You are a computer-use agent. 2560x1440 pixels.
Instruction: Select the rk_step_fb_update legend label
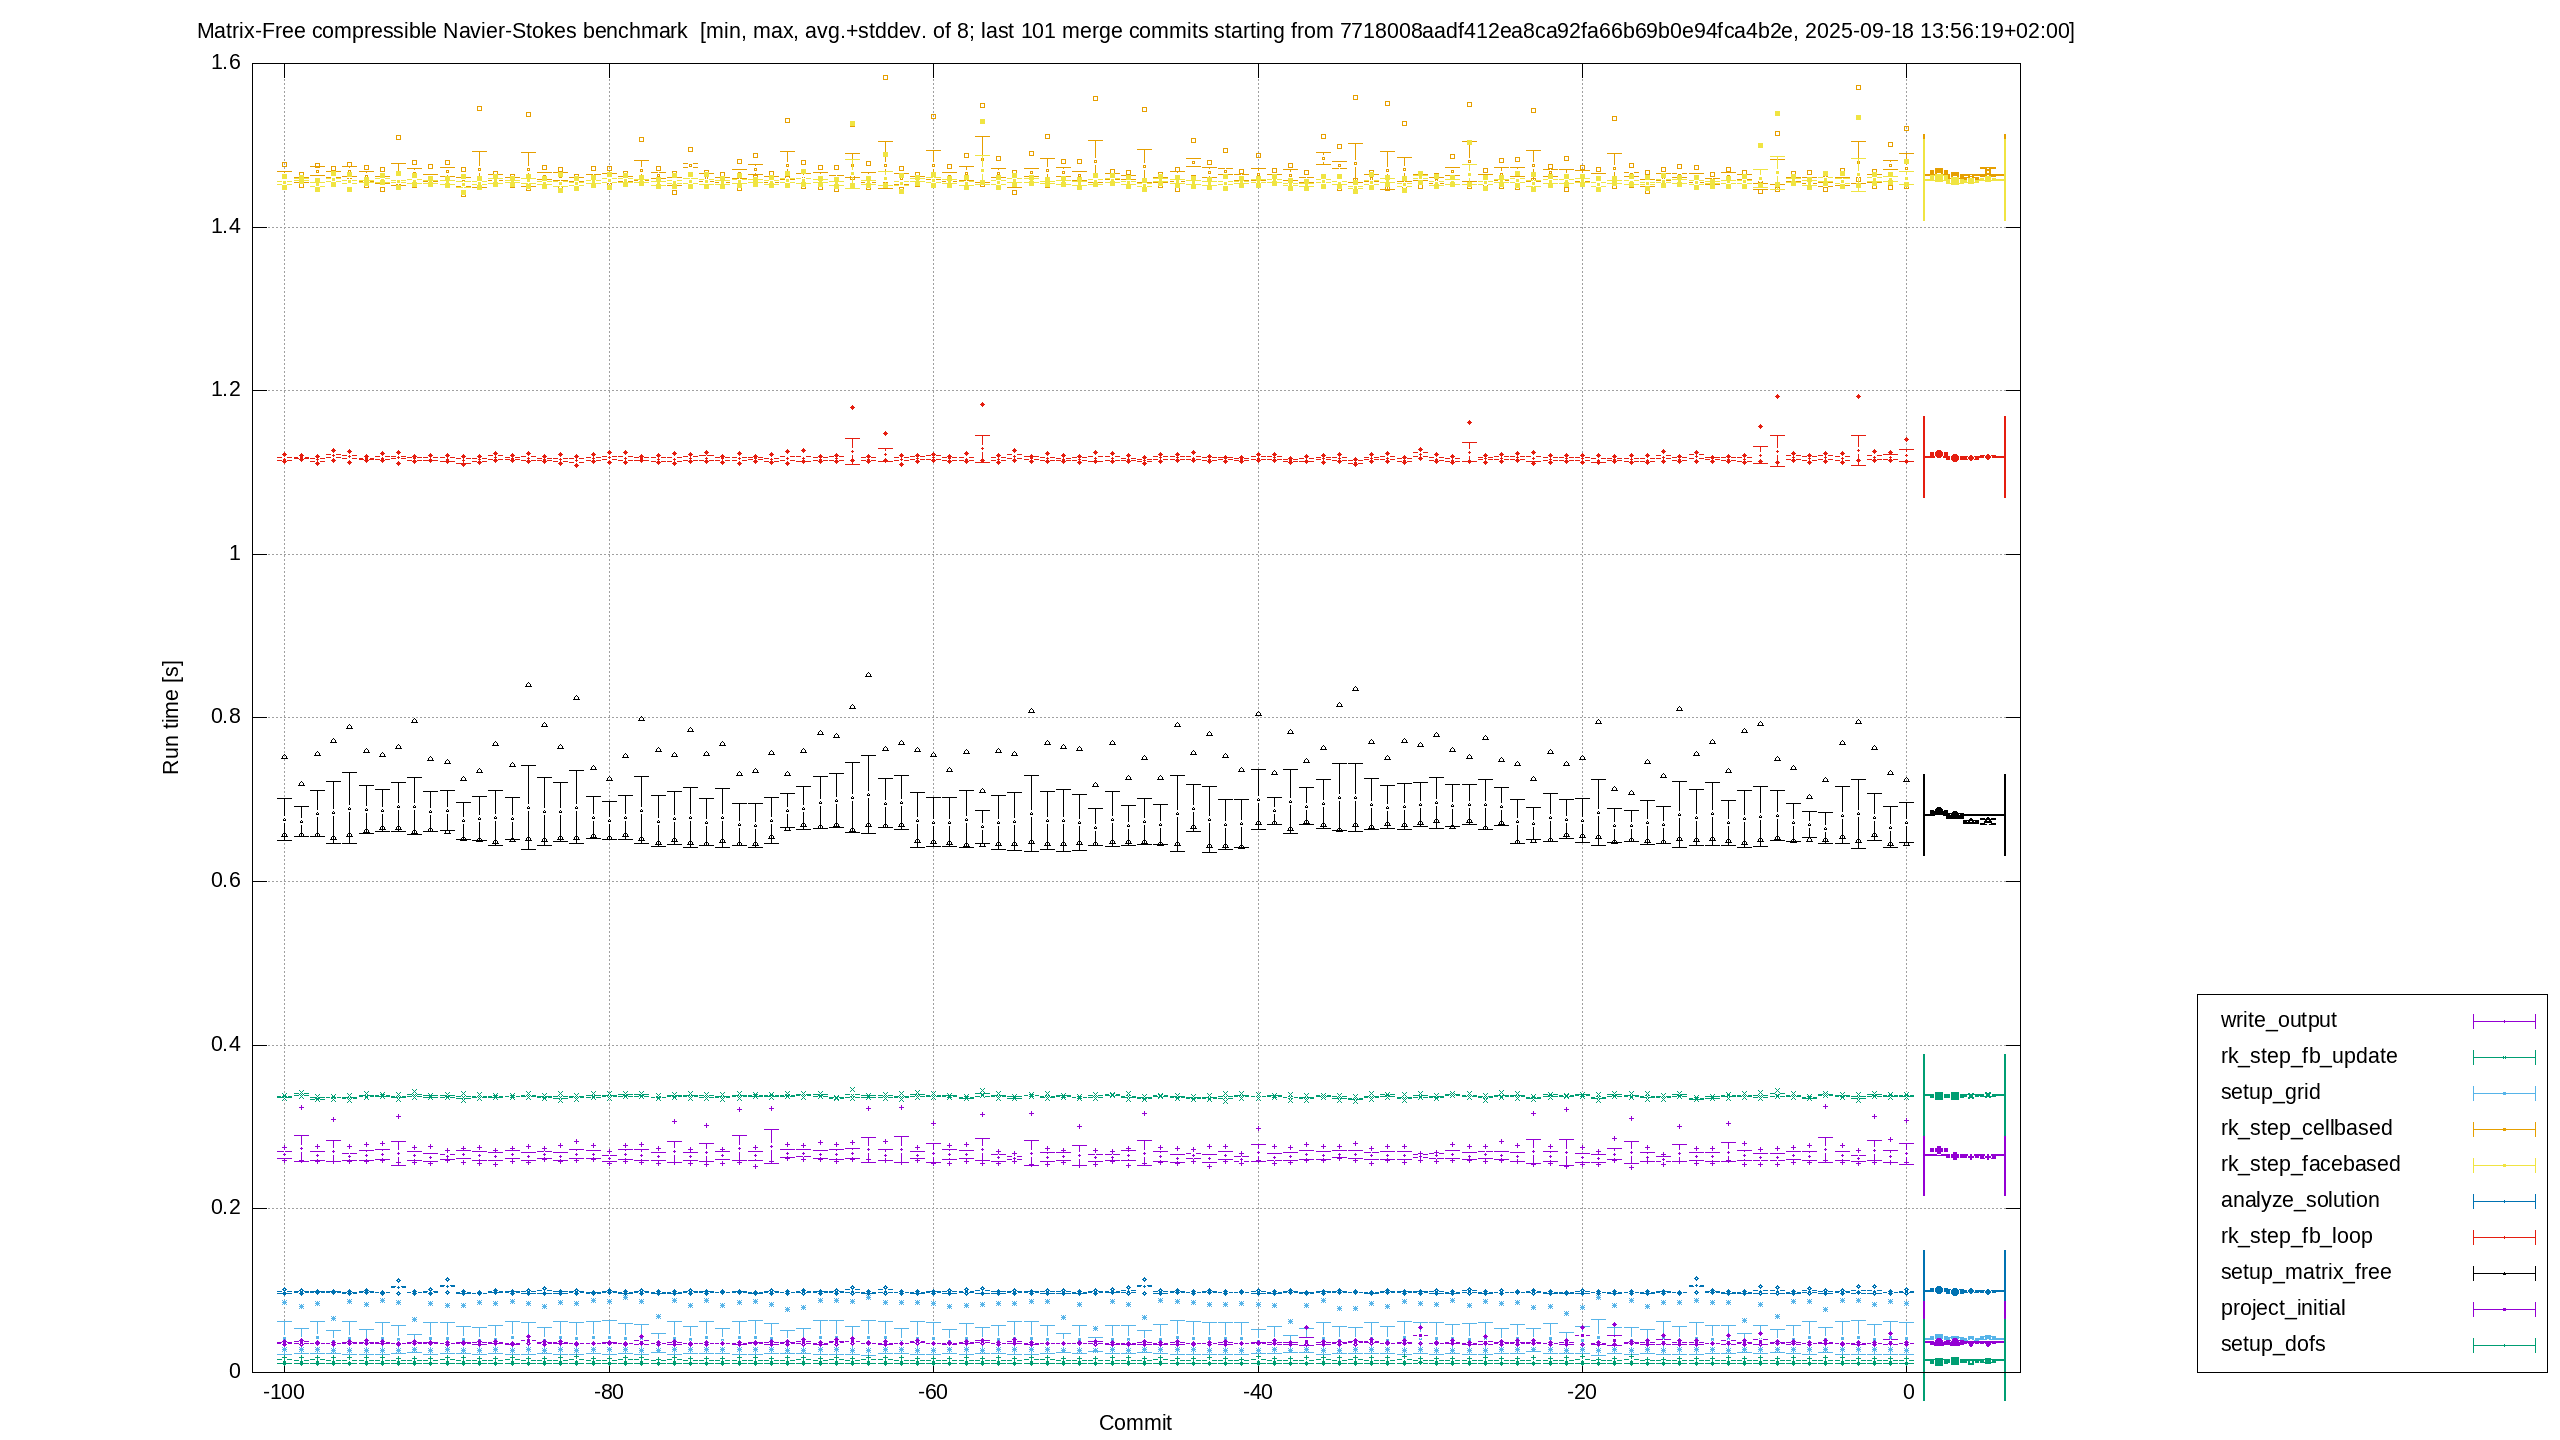[x=2308, y=1056]
